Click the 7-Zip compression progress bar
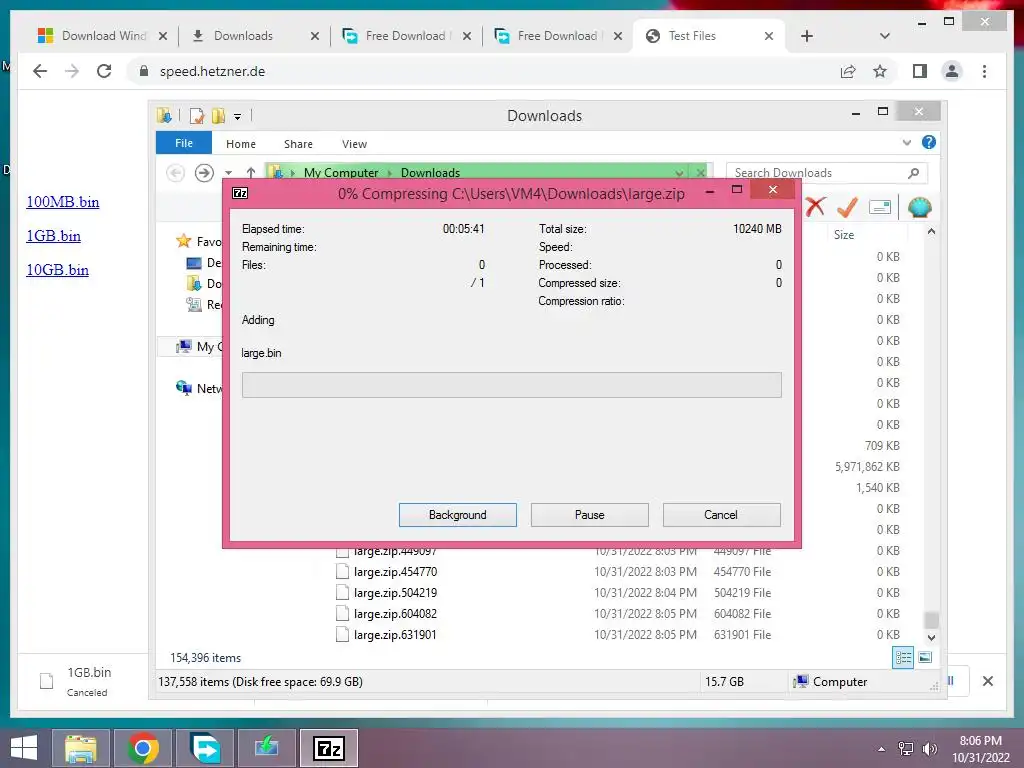The image size is (1024, 768). click(511, 385)
